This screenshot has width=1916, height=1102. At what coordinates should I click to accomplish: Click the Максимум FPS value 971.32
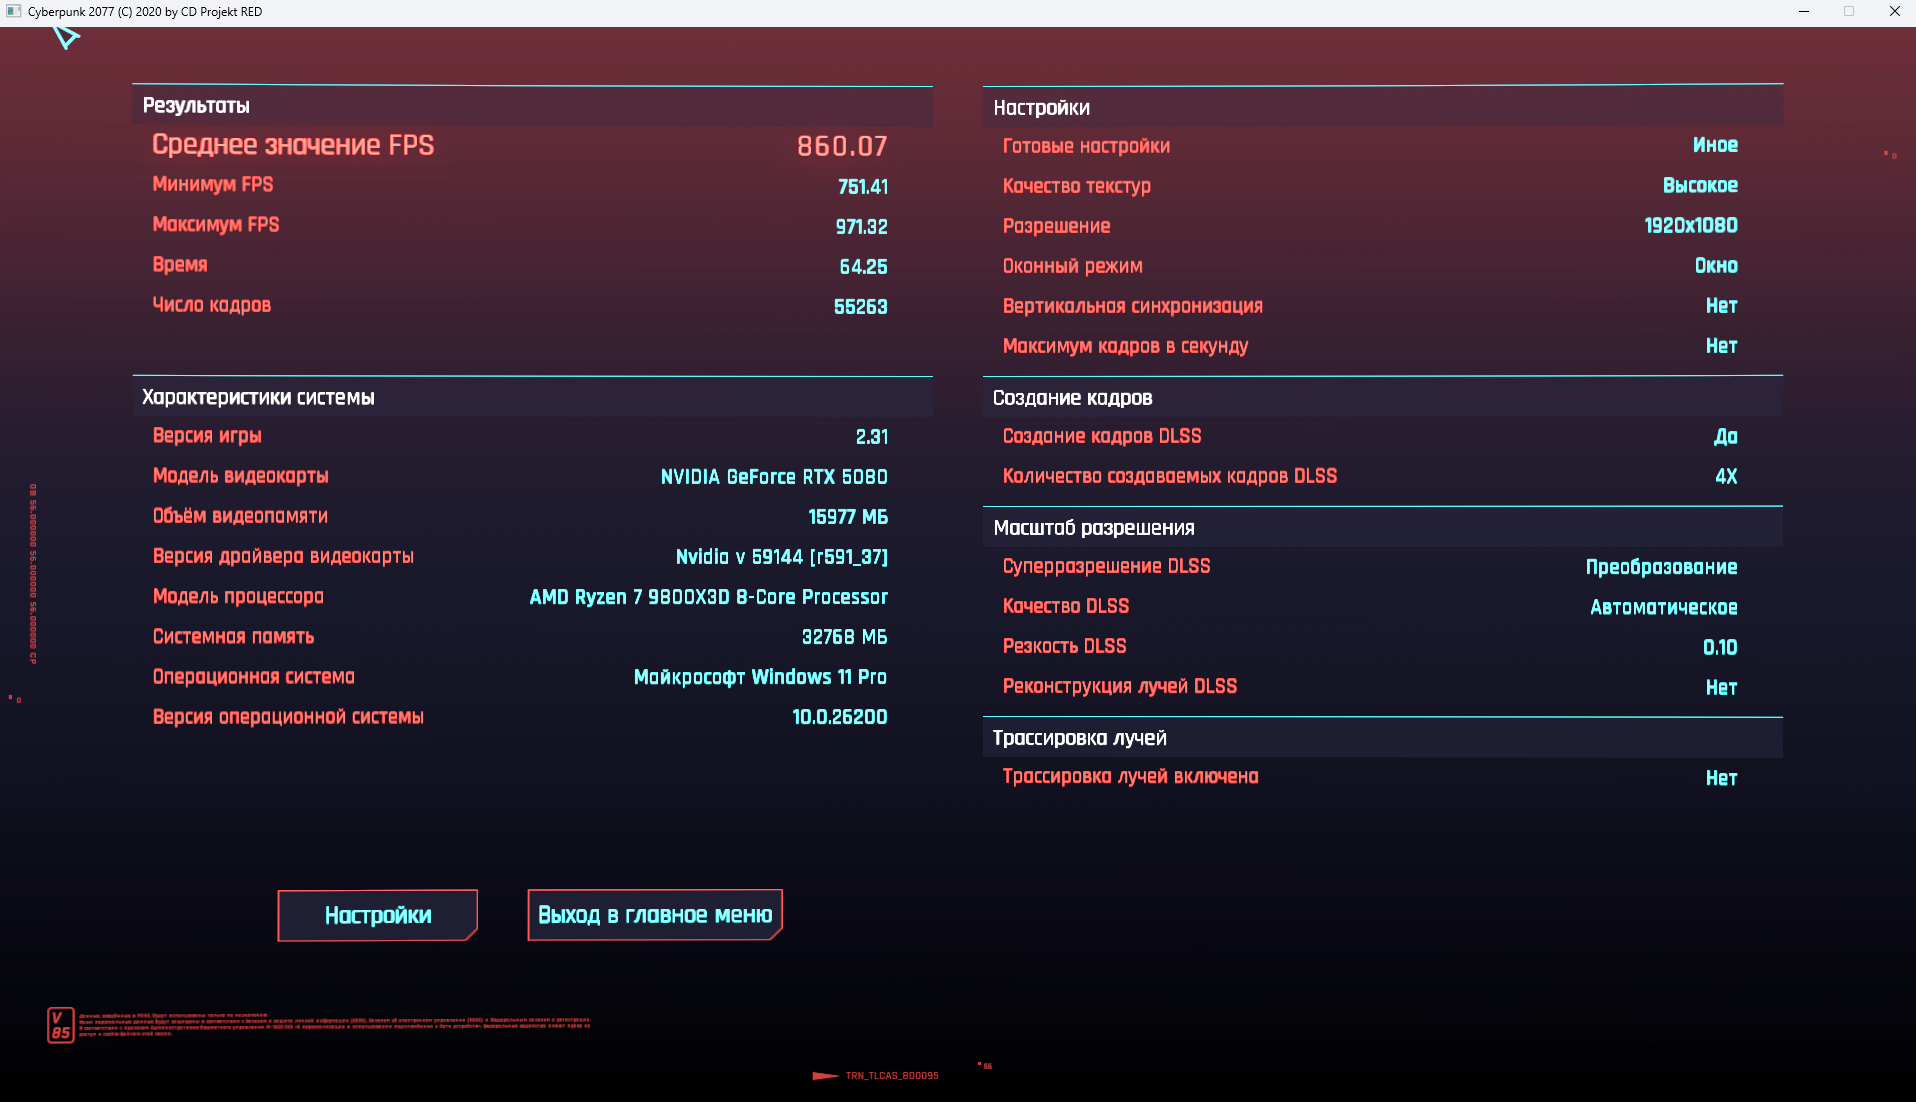[x=862, y=227]
